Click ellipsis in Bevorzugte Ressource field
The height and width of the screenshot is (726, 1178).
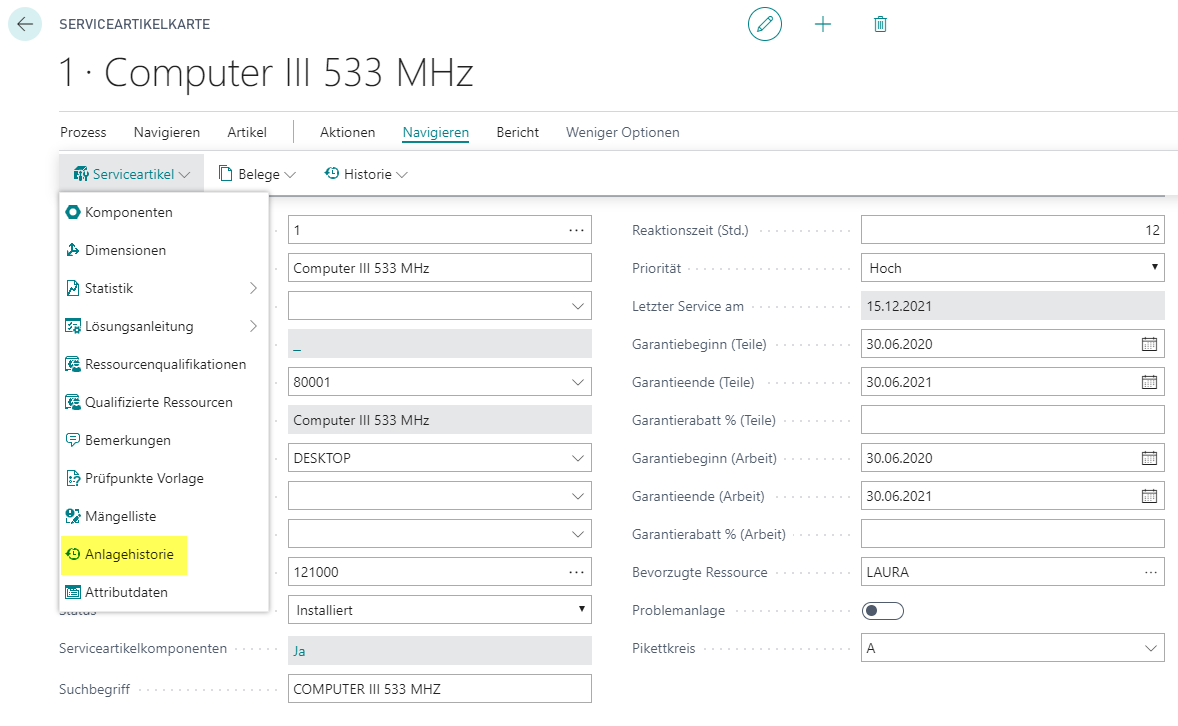(1150, 572)
